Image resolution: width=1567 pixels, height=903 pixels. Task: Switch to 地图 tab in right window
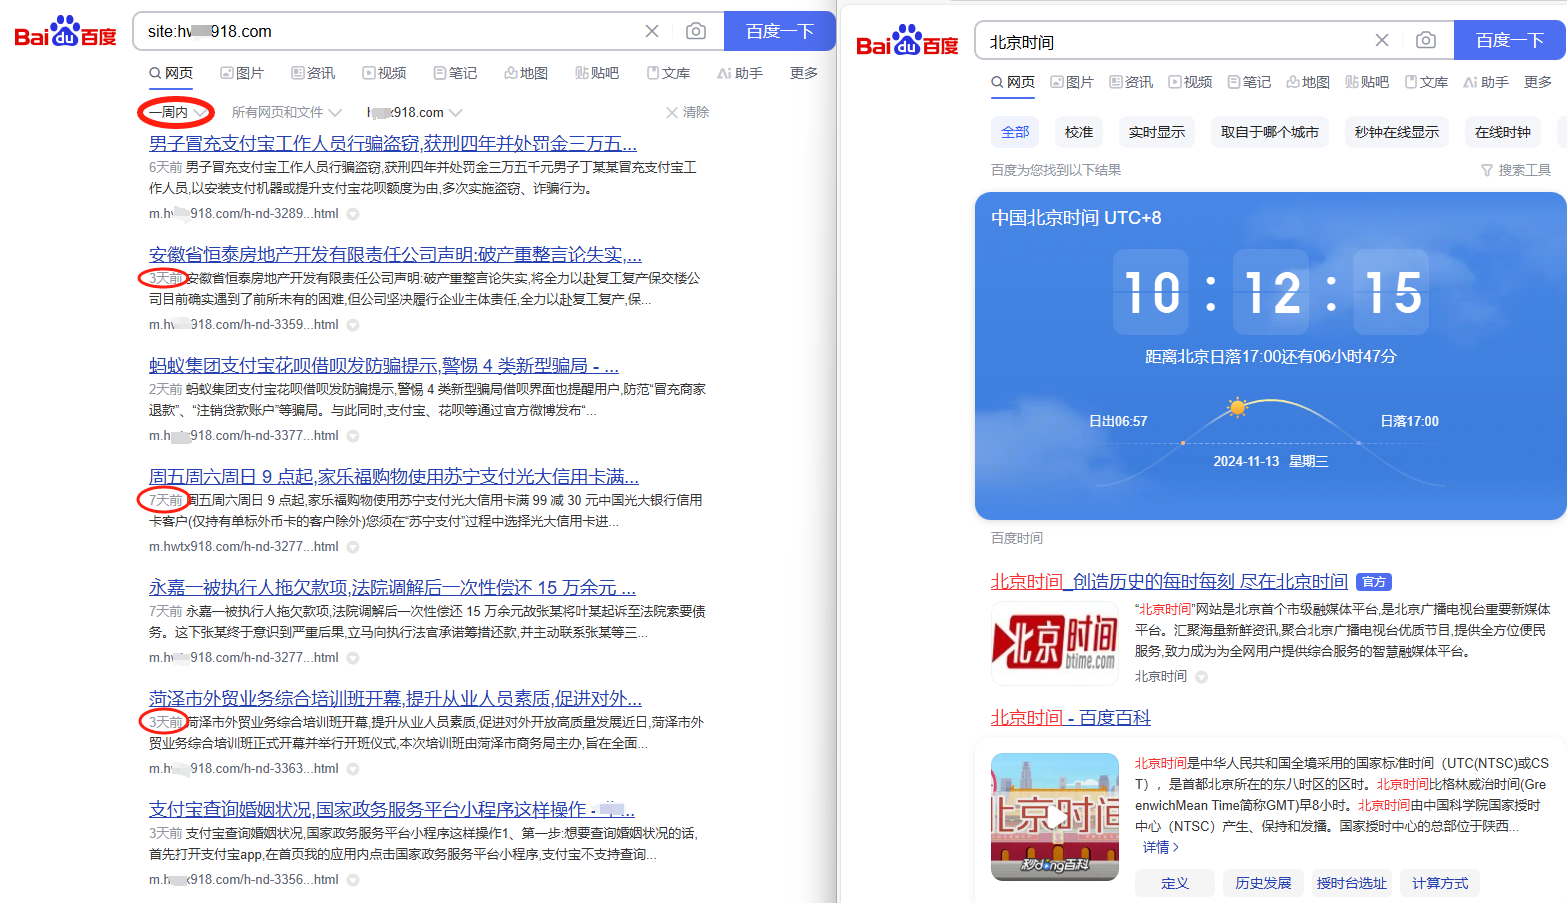click(1308, 82)
